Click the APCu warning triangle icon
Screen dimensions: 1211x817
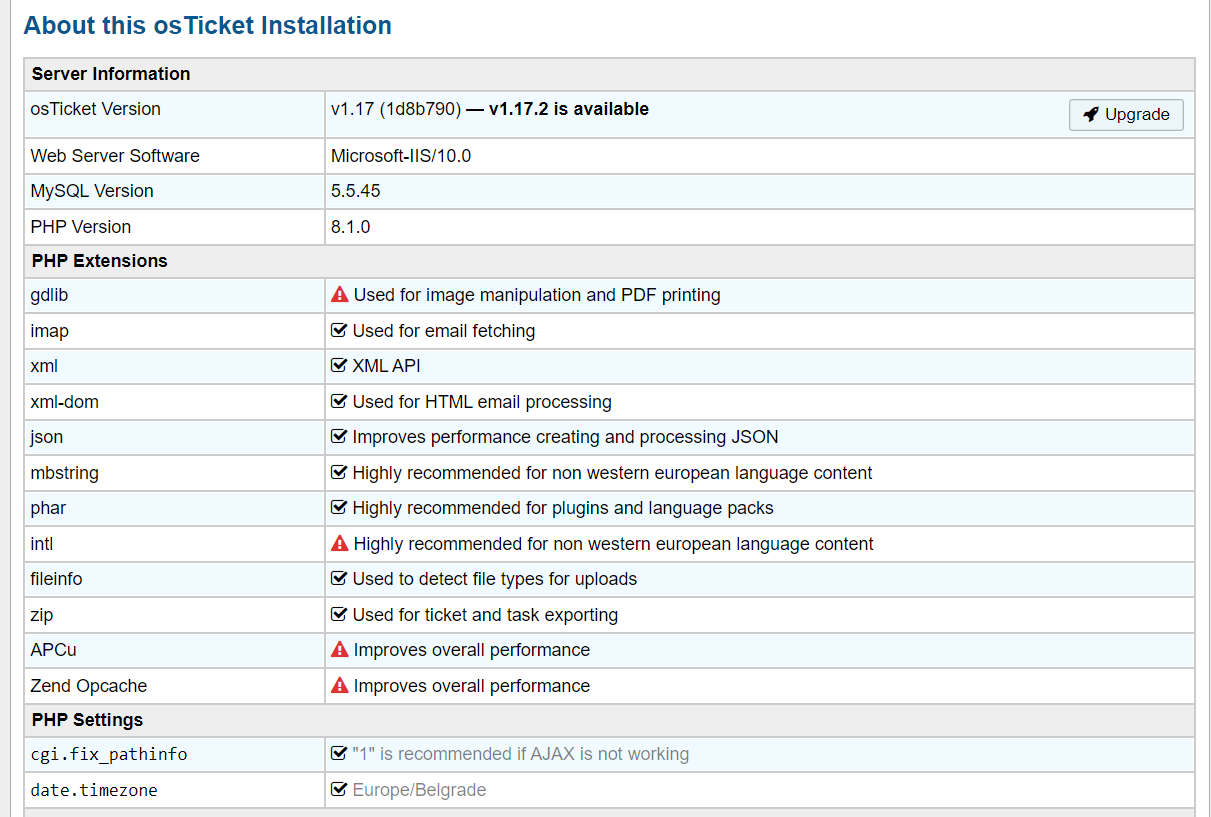tap(340, 650)
